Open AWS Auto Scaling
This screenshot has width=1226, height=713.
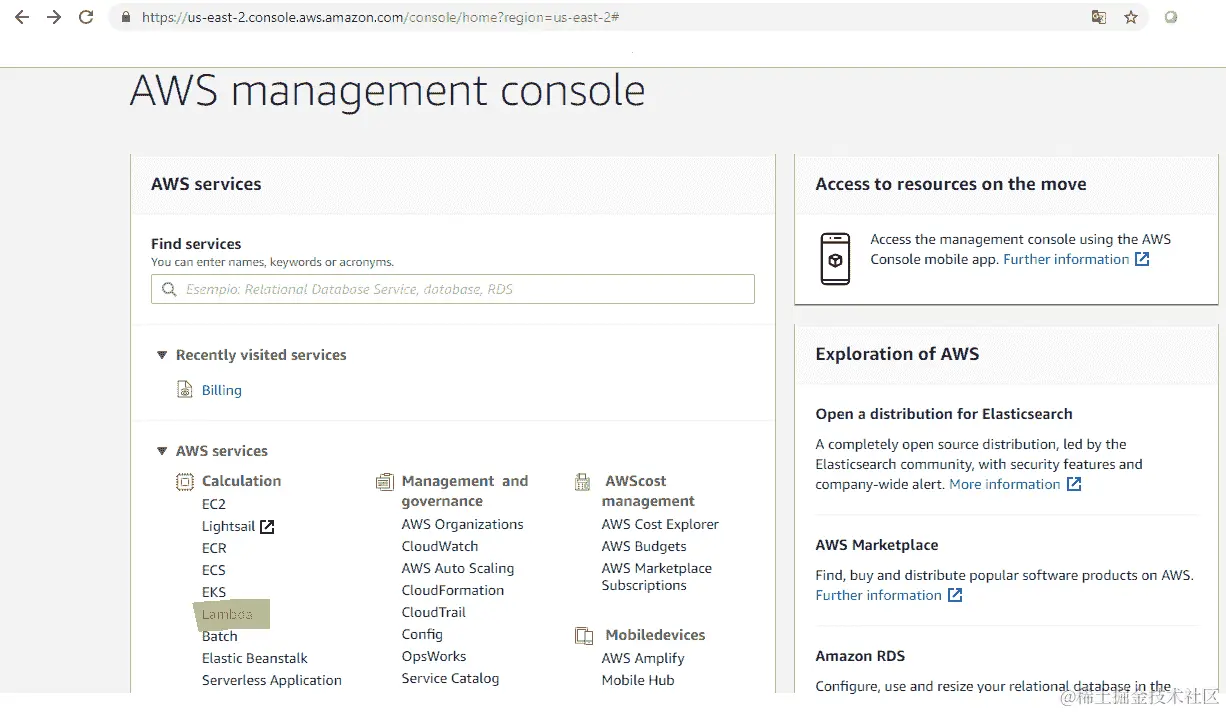click(x=458, y=568)
